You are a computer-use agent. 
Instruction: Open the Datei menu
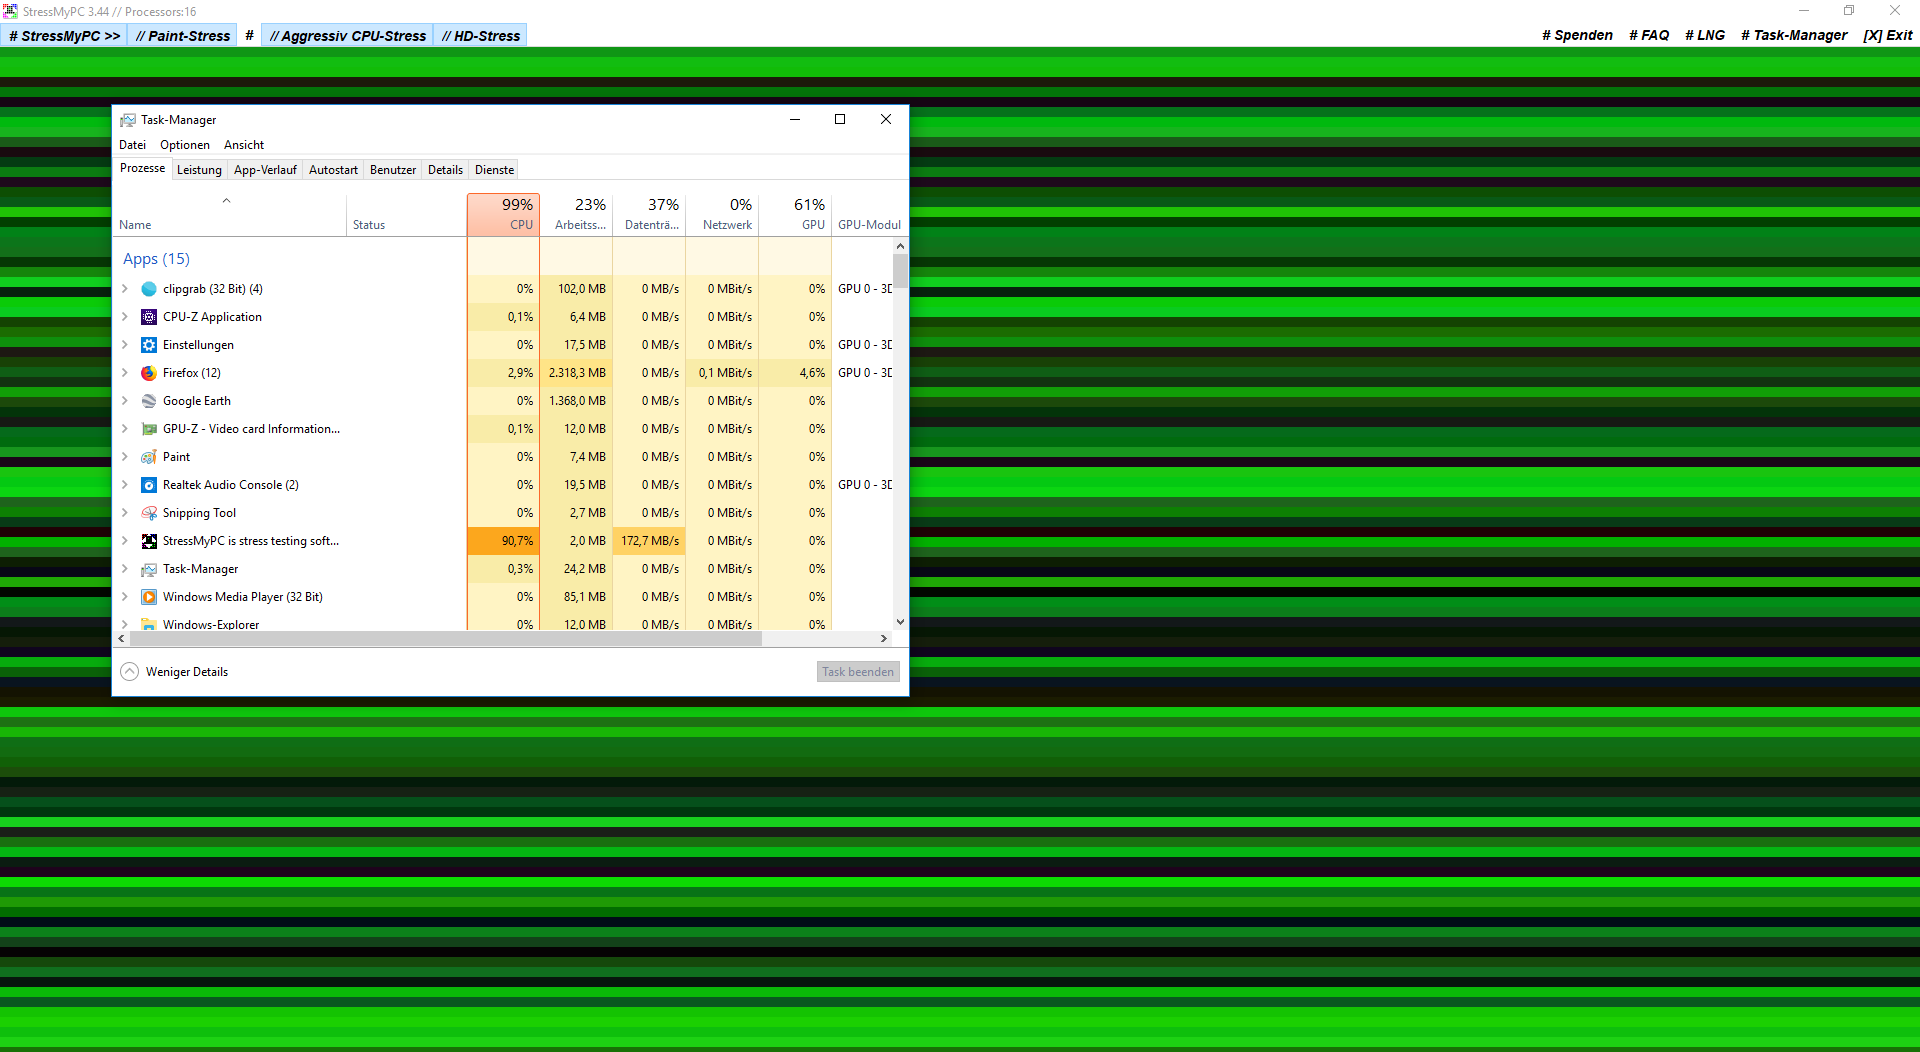click(x=132, y=145)
